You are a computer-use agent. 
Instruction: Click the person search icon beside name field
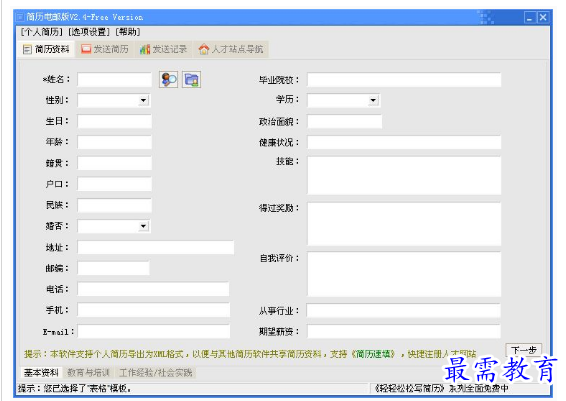[x=168, y=79]
